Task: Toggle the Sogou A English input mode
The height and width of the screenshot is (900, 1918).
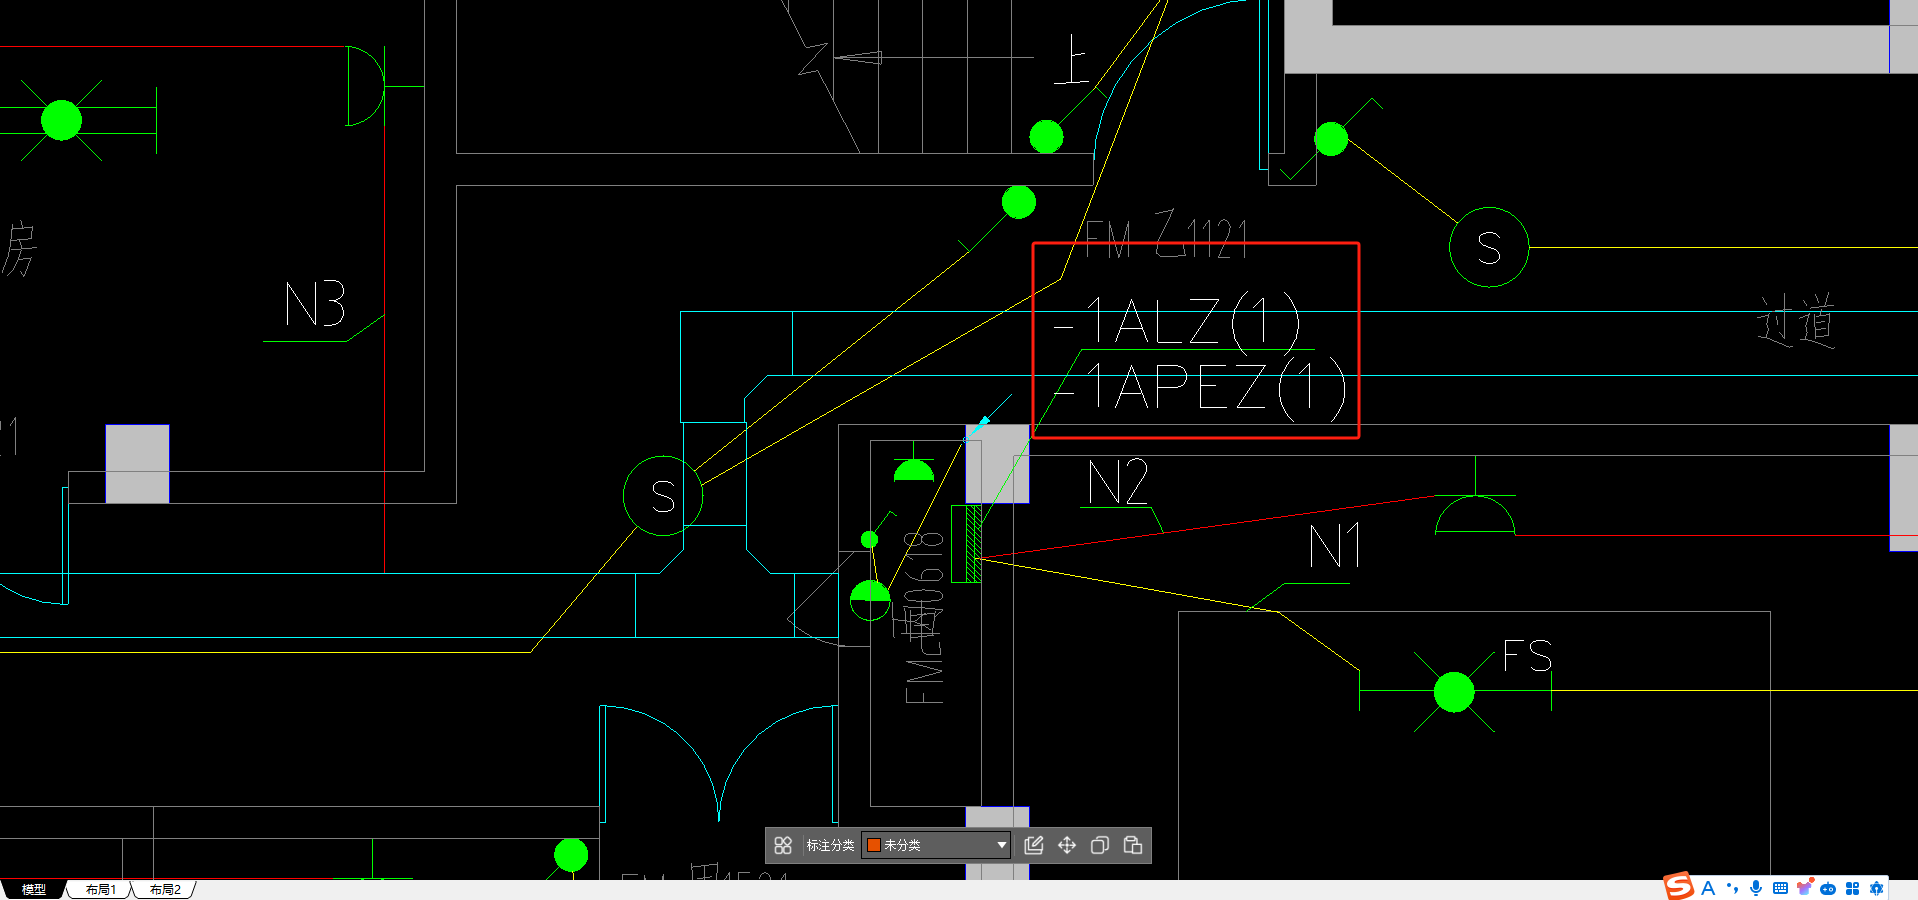Action: coord(1708,888)
